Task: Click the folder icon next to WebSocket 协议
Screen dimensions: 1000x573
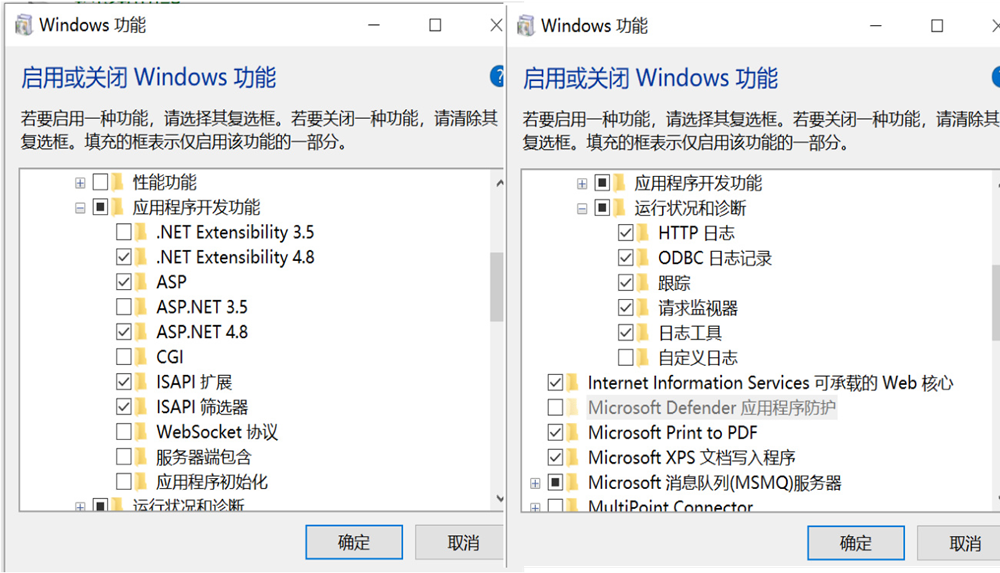Action: 141,432
